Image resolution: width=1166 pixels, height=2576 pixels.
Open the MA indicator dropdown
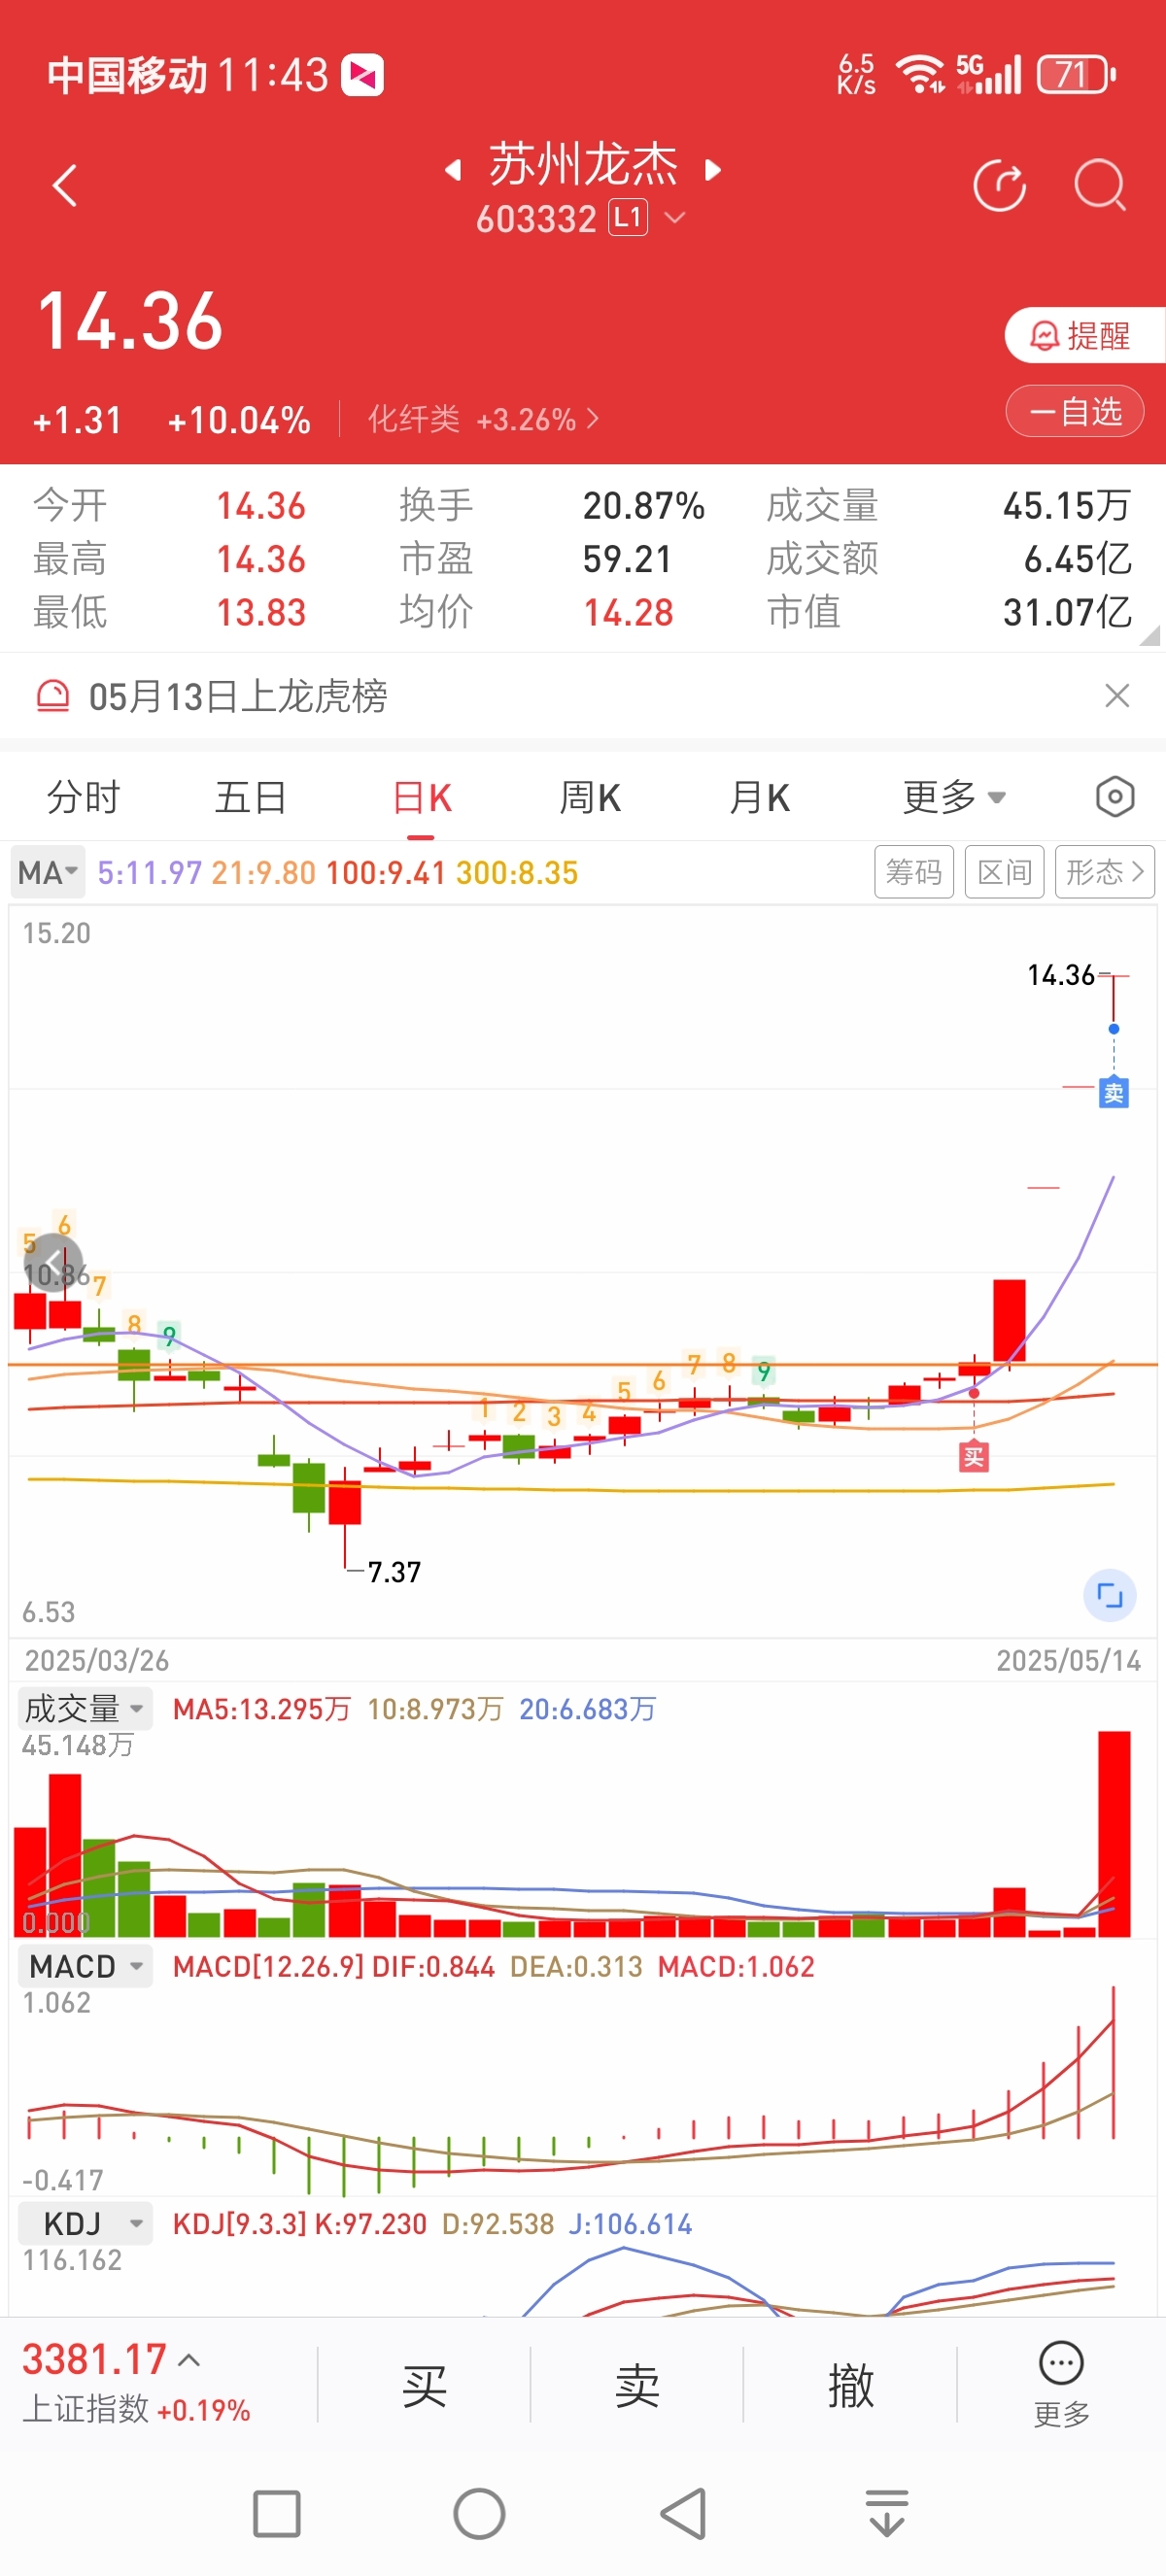tap(47, 873)
